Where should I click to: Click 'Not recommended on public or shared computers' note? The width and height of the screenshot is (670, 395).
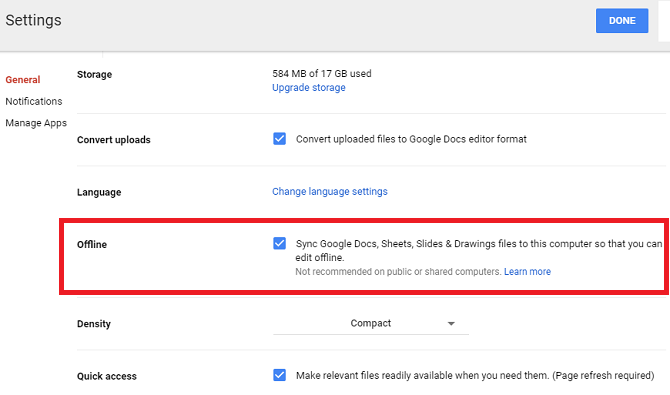click(398, 272)
